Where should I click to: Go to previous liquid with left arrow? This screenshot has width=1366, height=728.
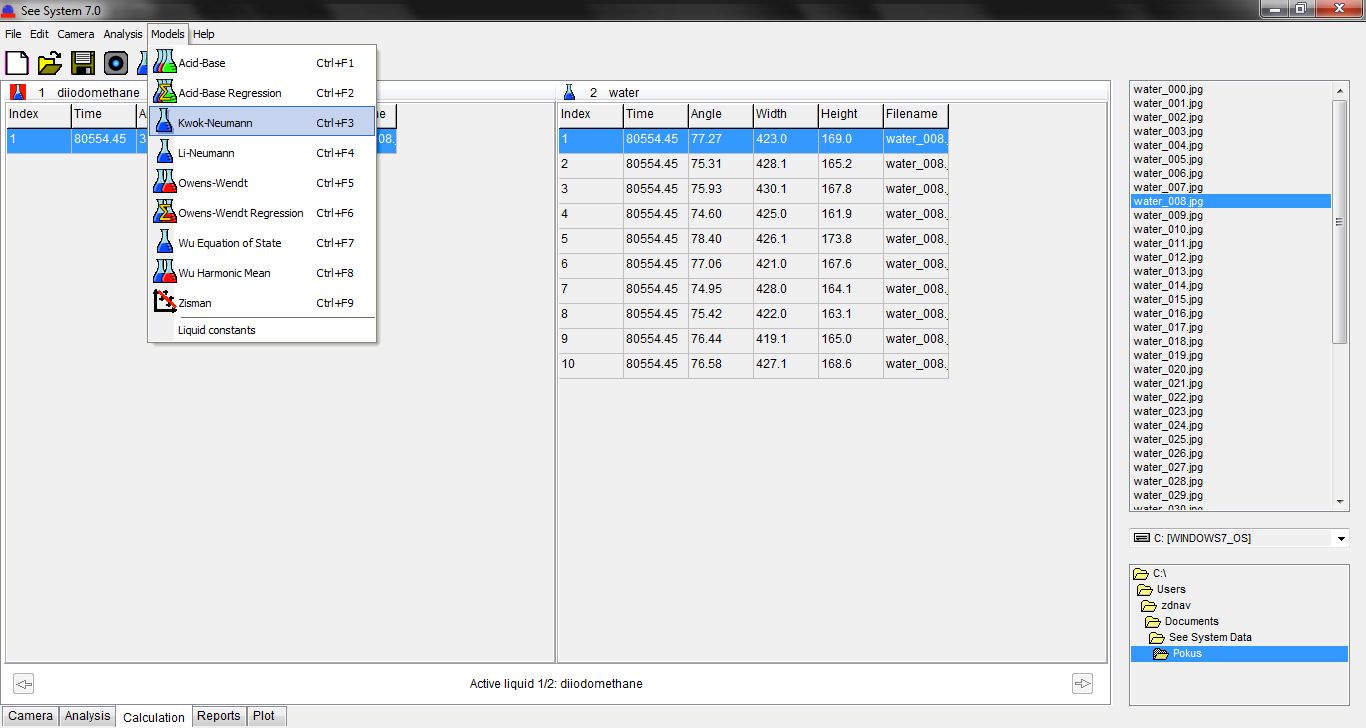24,684
